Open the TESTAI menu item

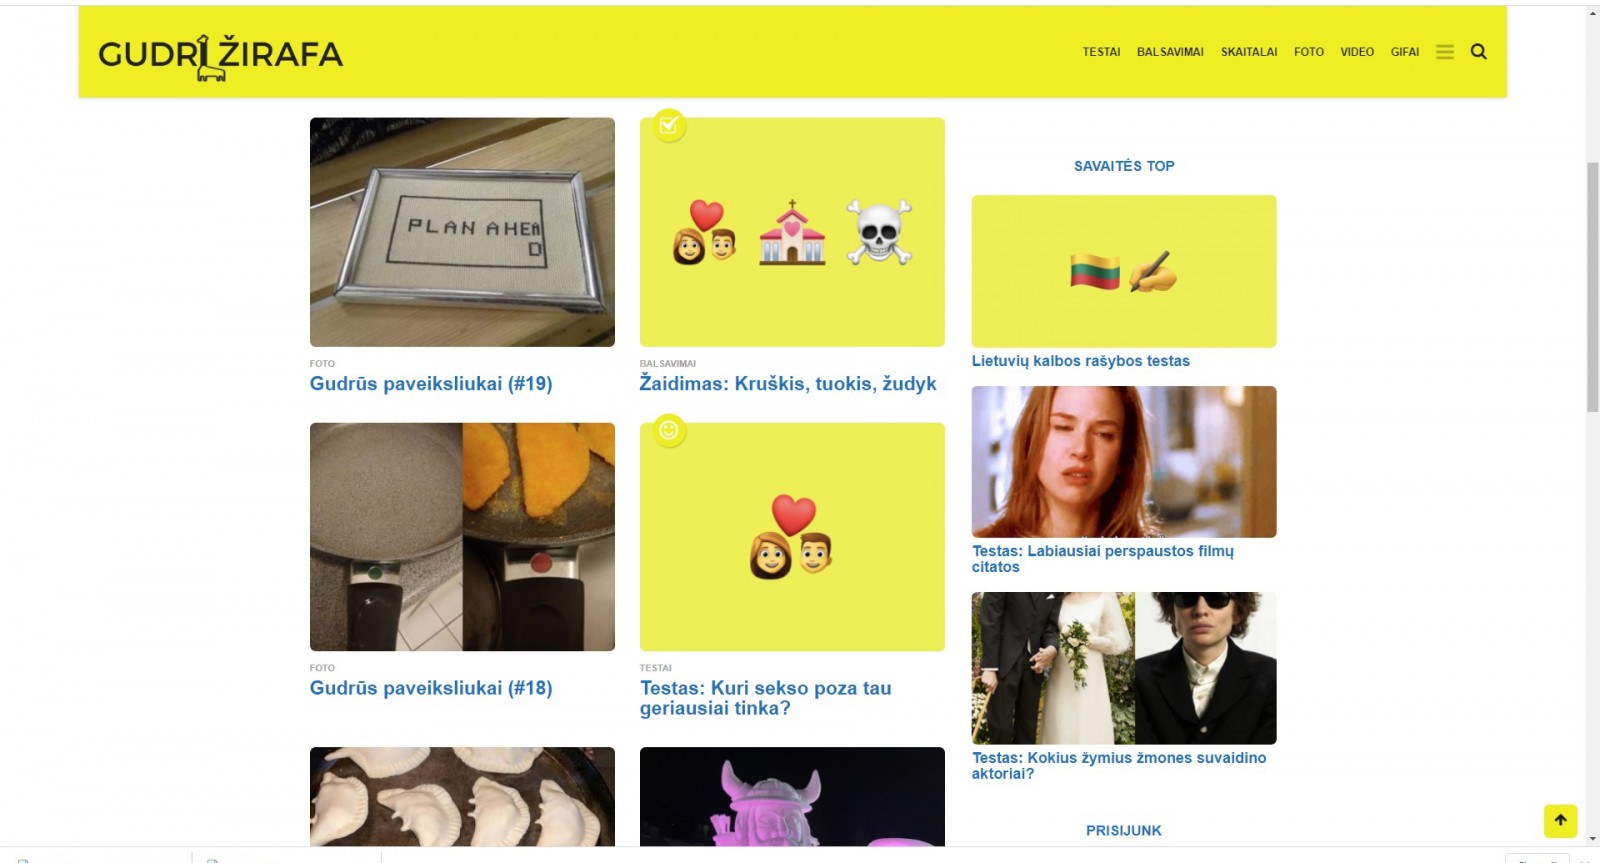point(1101,52)
